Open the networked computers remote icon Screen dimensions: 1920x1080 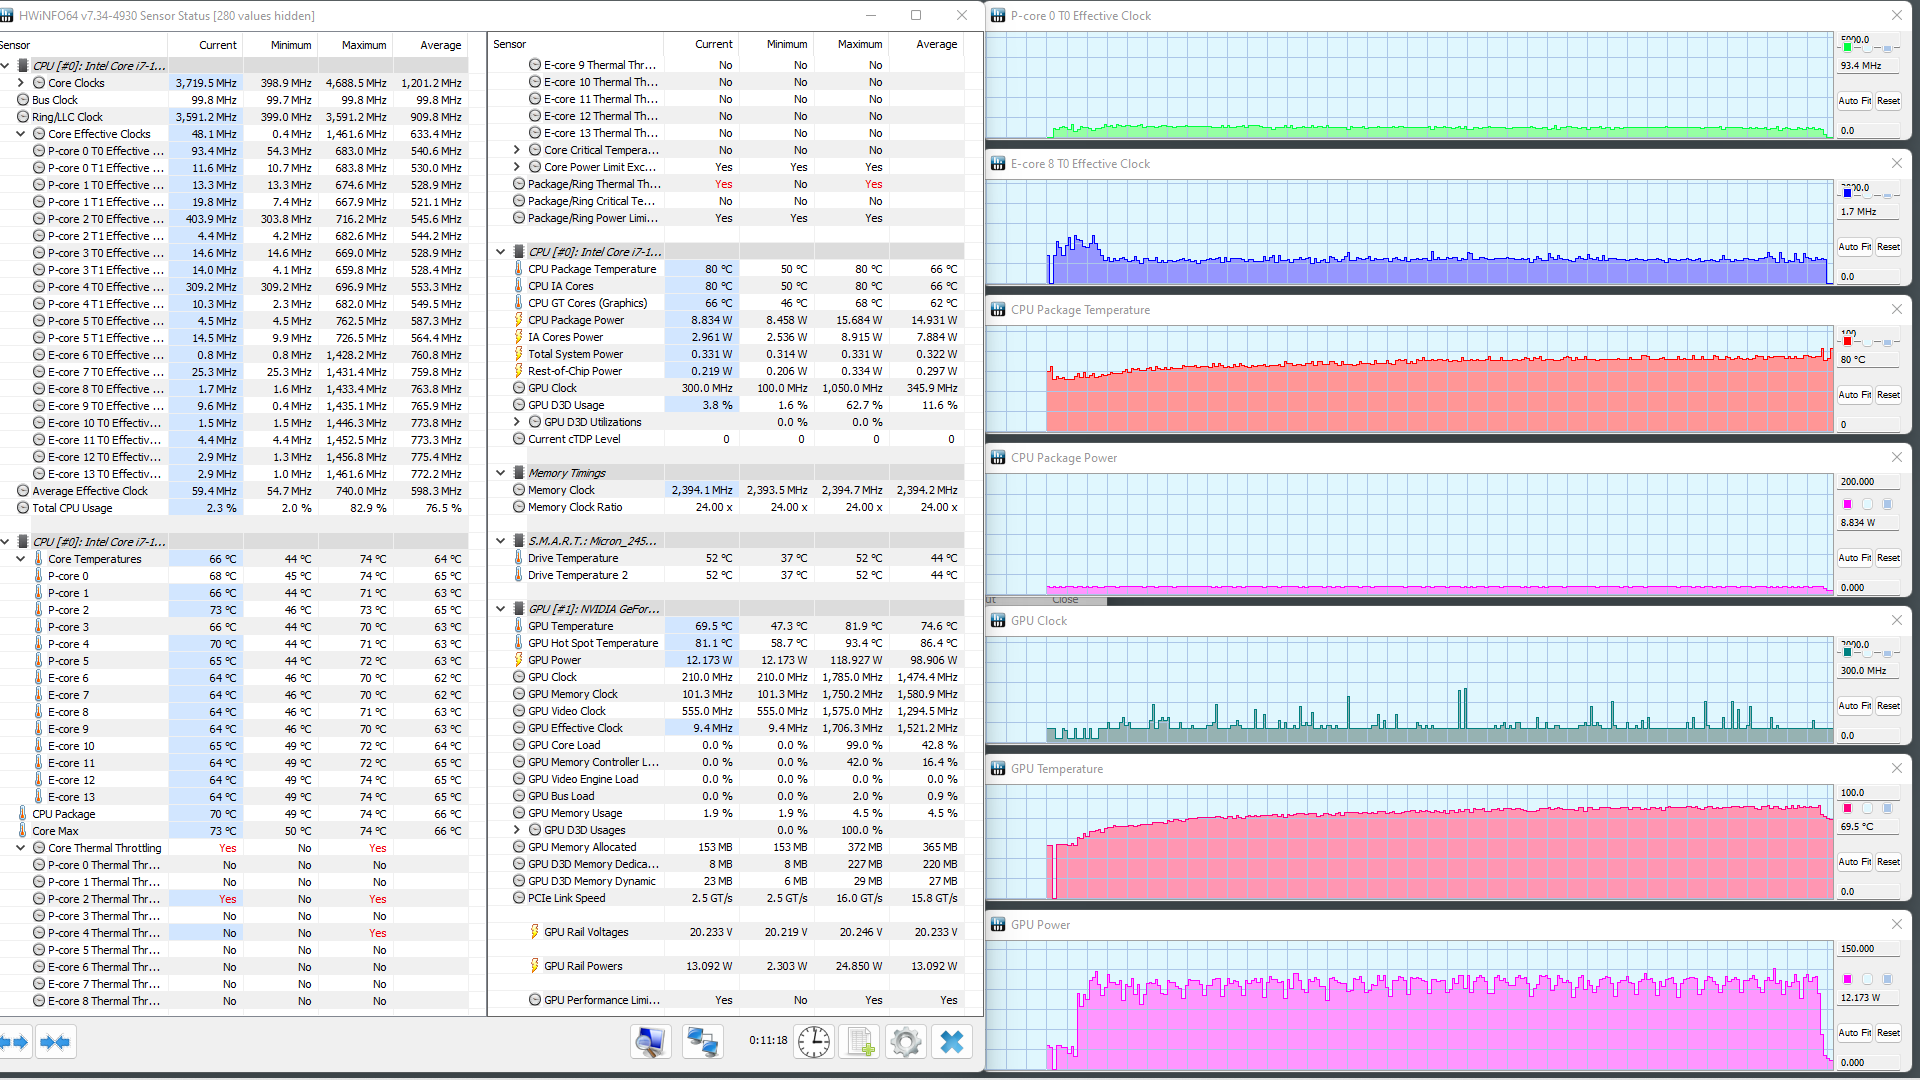(702, 1042)
